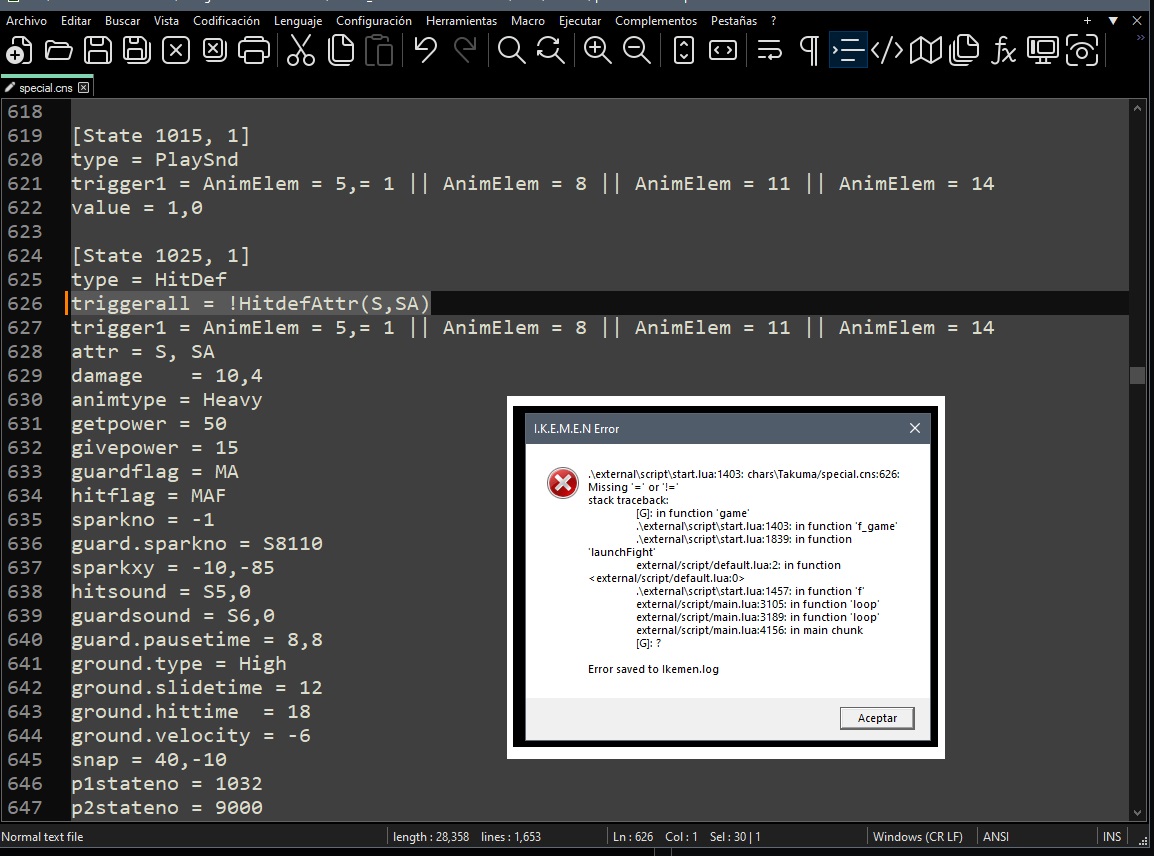Create a new file

(21, 50)
